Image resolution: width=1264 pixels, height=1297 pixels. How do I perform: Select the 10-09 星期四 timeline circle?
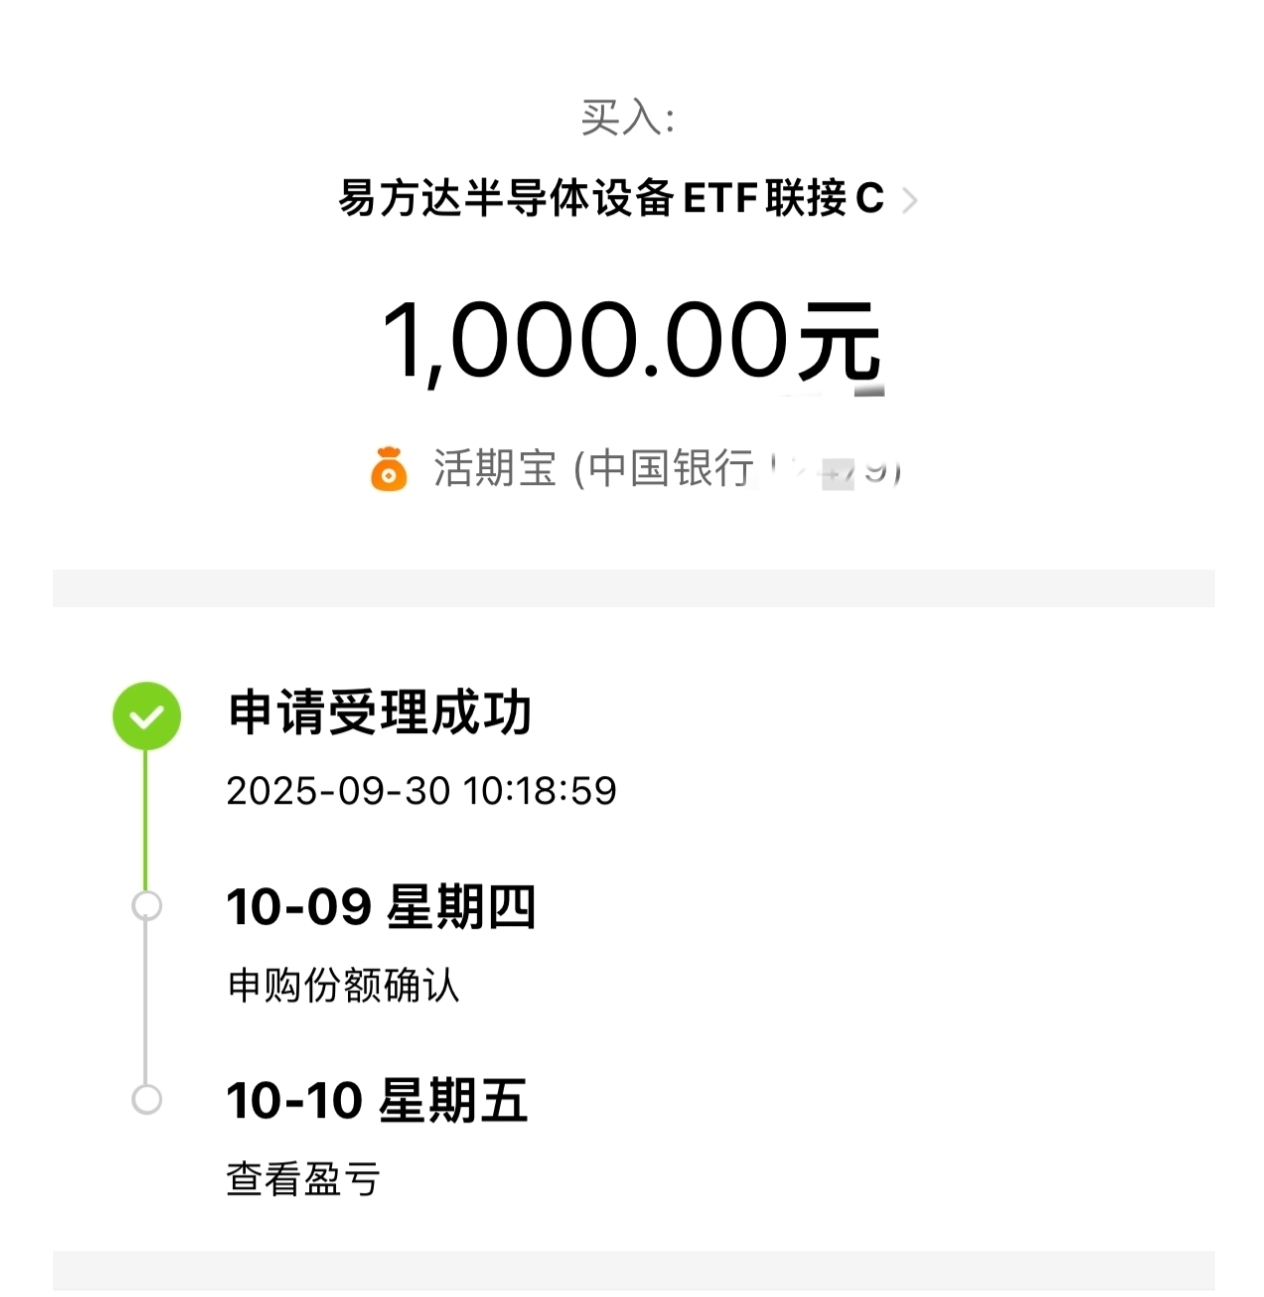pos(146,906)
